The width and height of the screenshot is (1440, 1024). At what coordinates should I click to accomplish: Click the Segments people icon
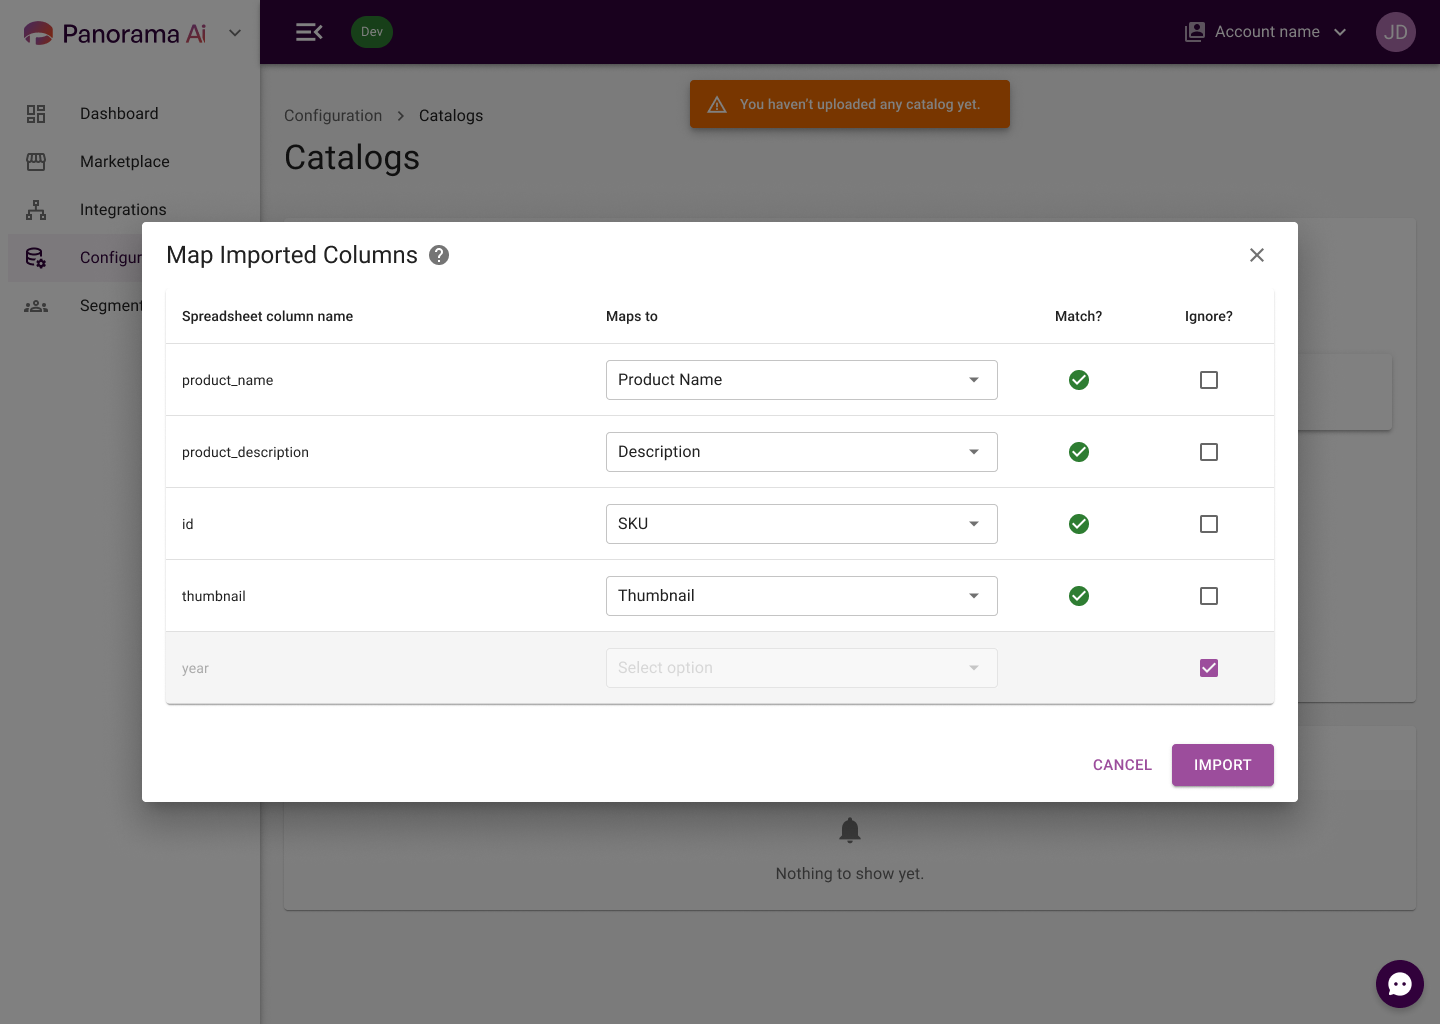(36, 306)
